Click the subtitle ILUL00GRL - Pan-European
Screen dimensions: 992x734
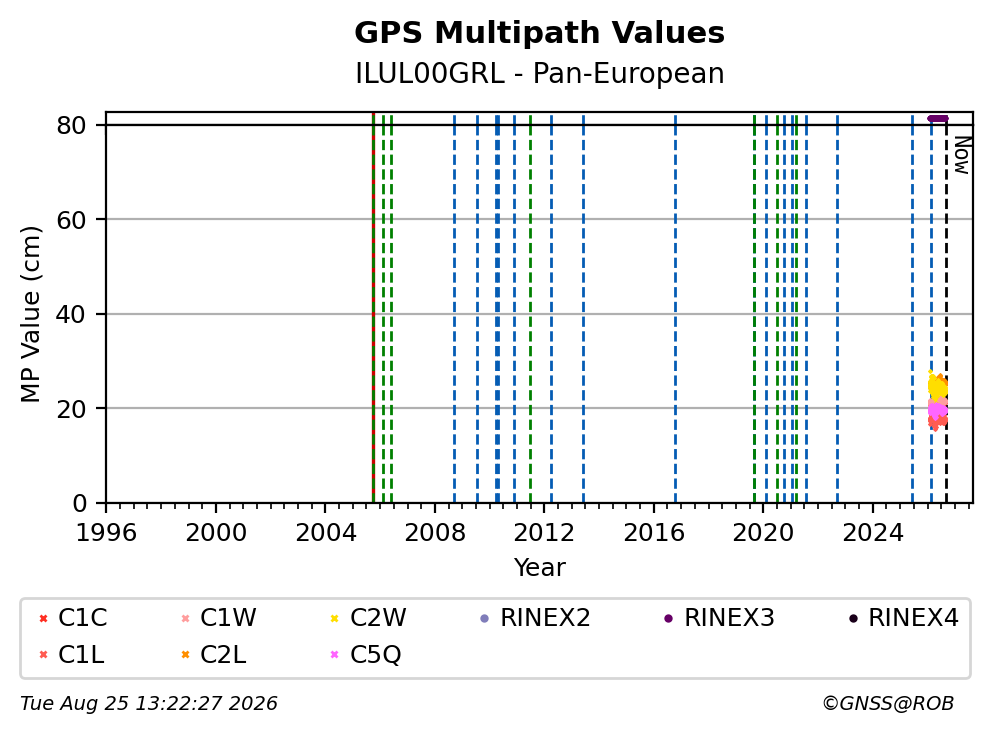coord(539,73)
